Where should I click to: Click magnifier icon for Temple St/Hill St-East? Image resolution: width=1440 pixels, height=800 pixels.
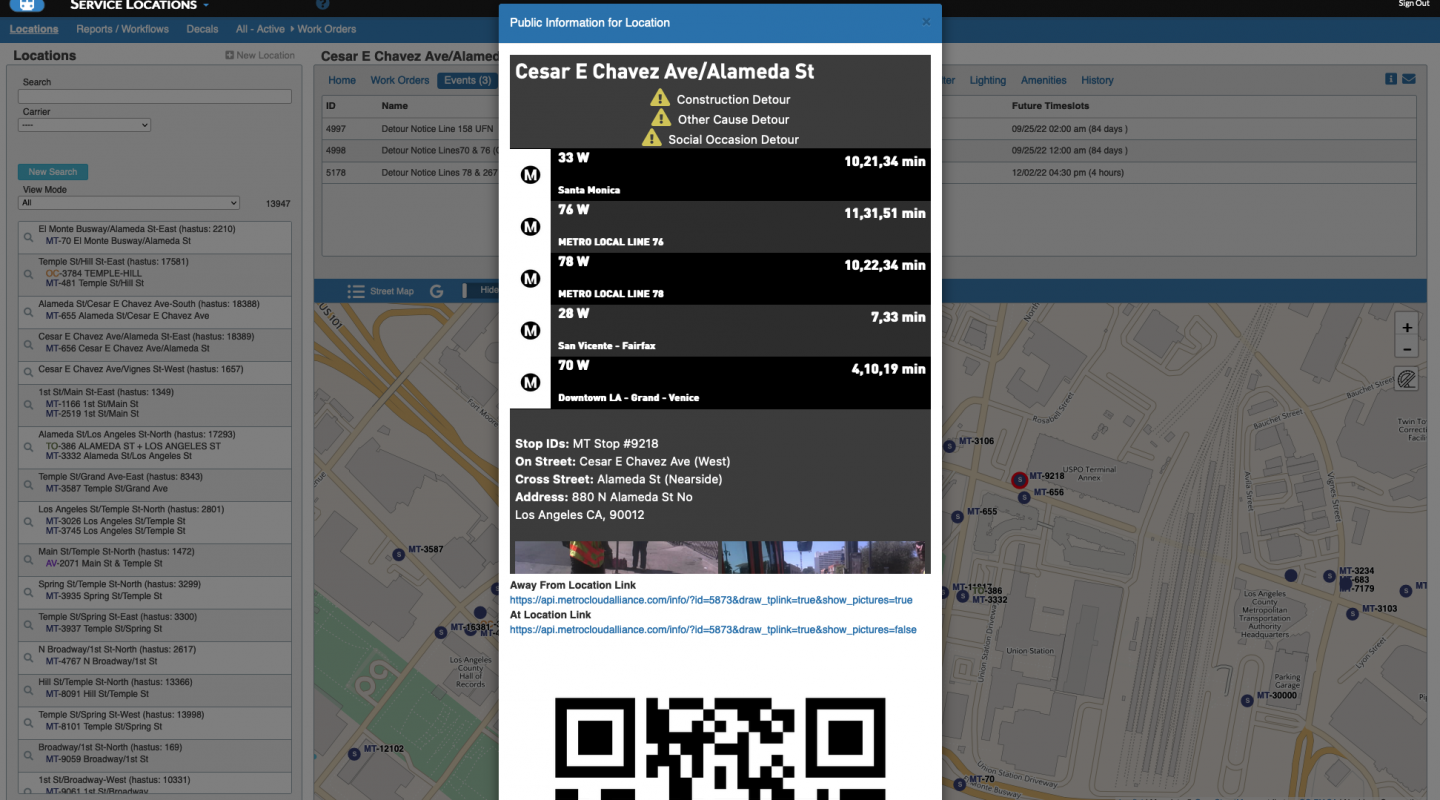[x=28, y=273]
